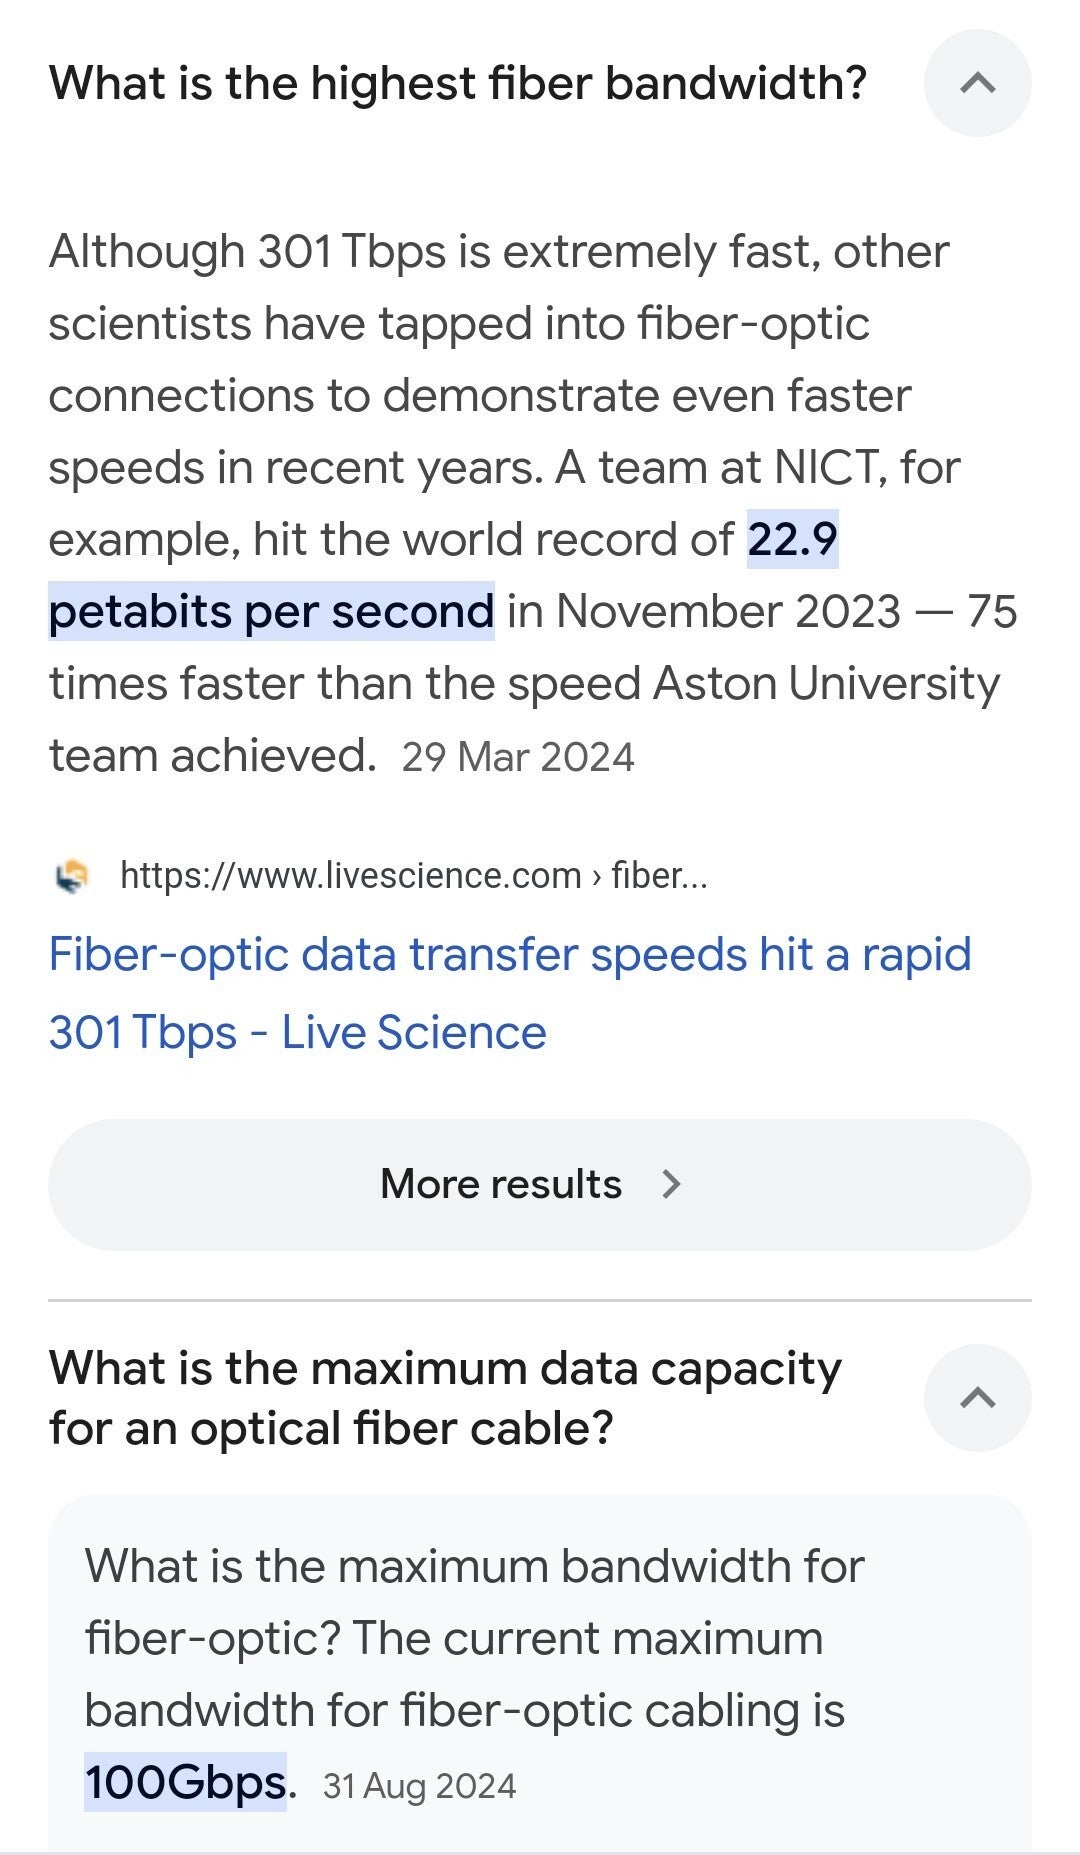Click the highlighted 'petabits per second' phrase

(271, 612)
